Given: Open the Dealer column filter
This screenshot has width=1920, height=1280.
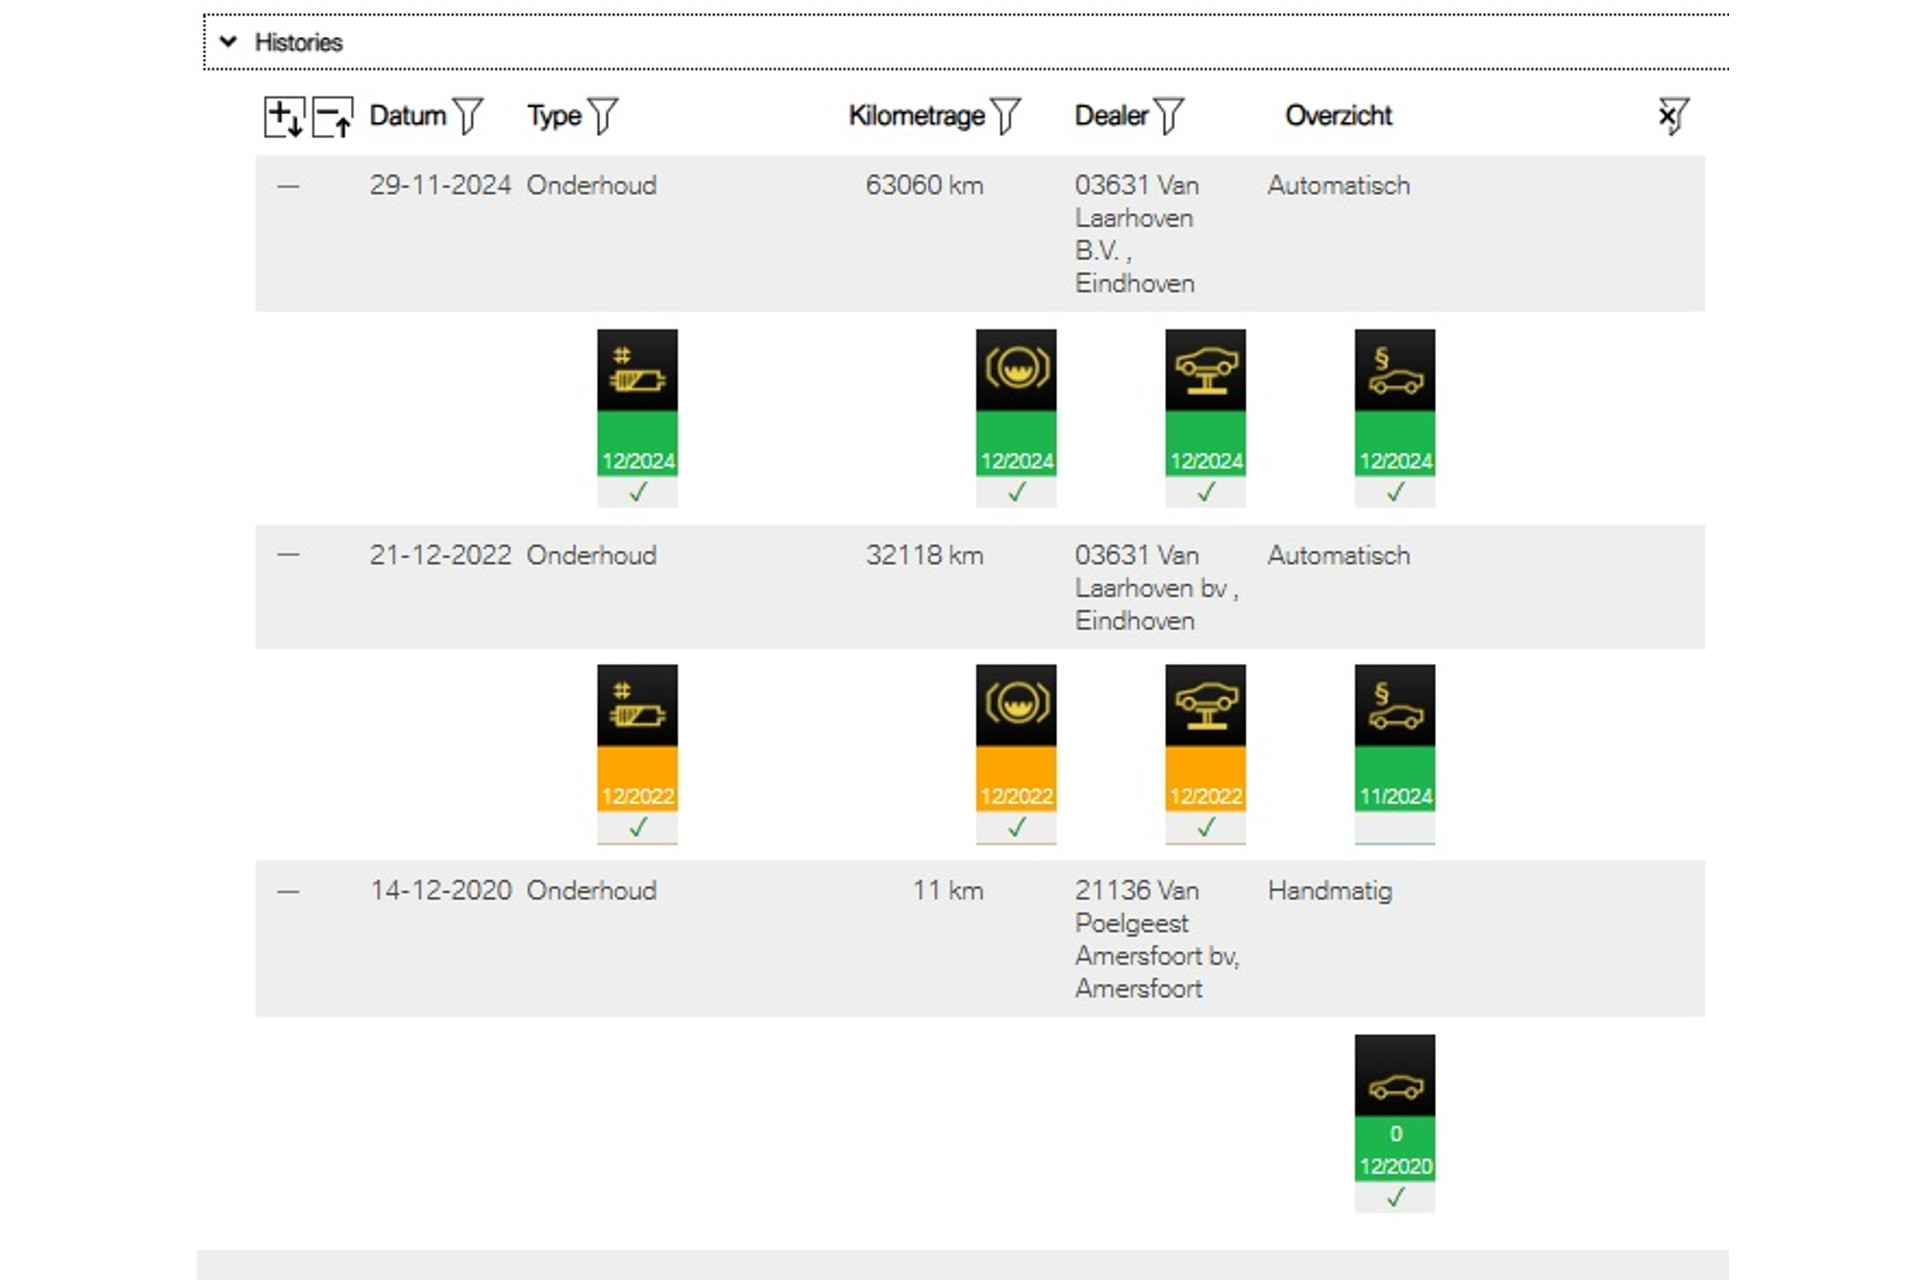Looking at the screenshot, I should tap(1168, 116).
